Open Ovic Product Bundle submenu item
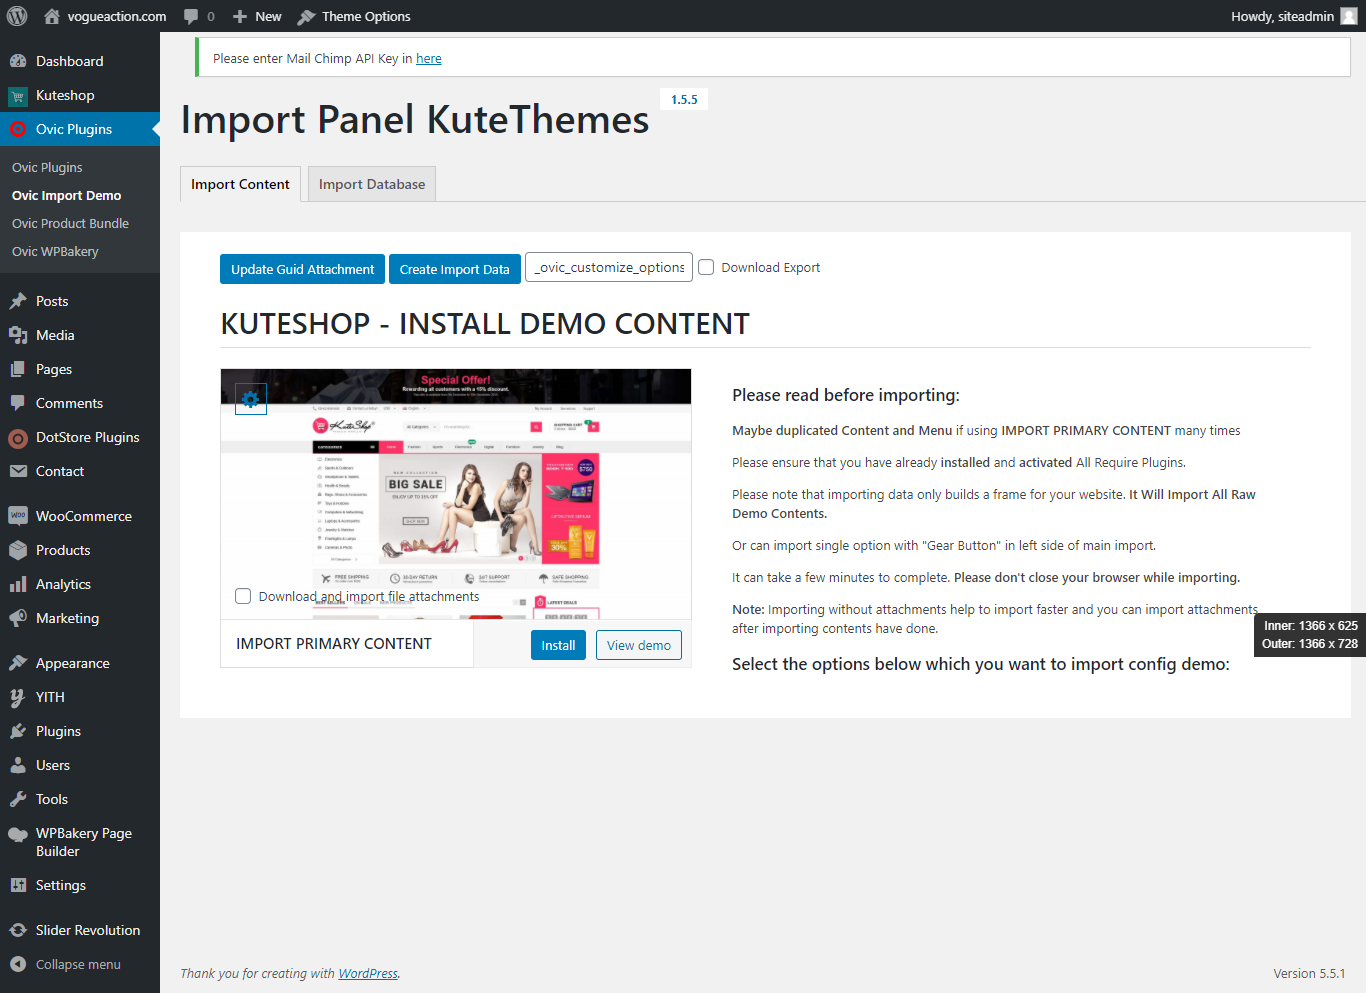The height and width of the screenshot is (993, 1366). pyautogui.click(x=70, y=223)
